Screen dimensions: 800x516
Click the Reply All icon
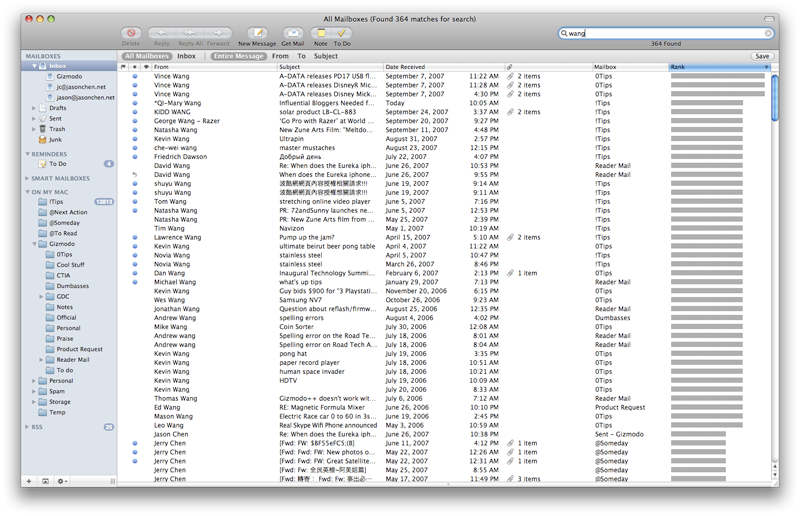point(190,33)
